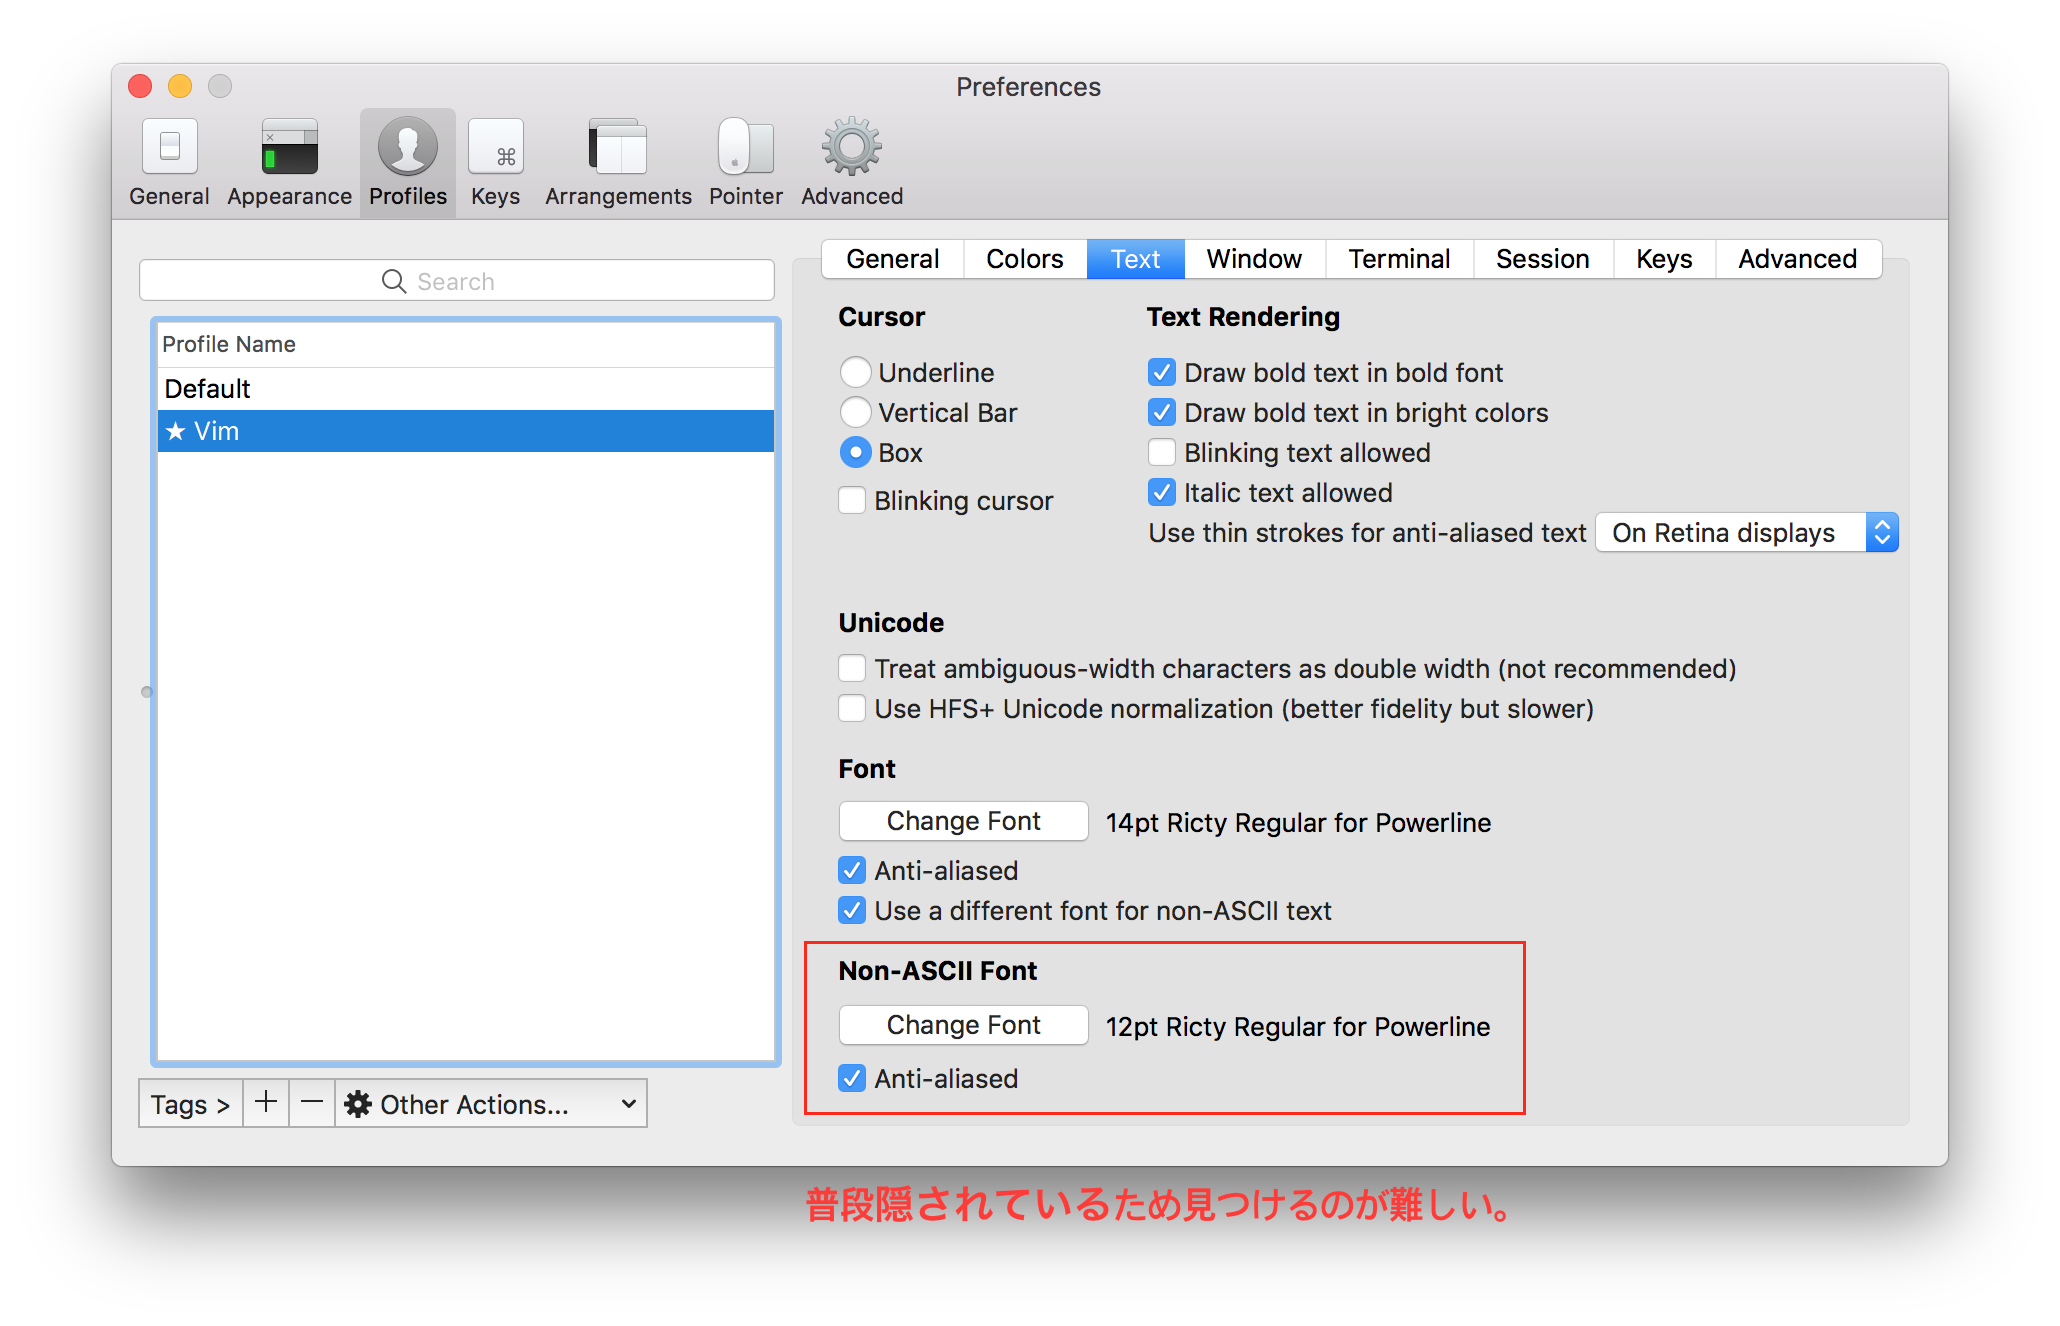
Task: Open the Other Actions dropdown
Action: tap(491, 1103)
